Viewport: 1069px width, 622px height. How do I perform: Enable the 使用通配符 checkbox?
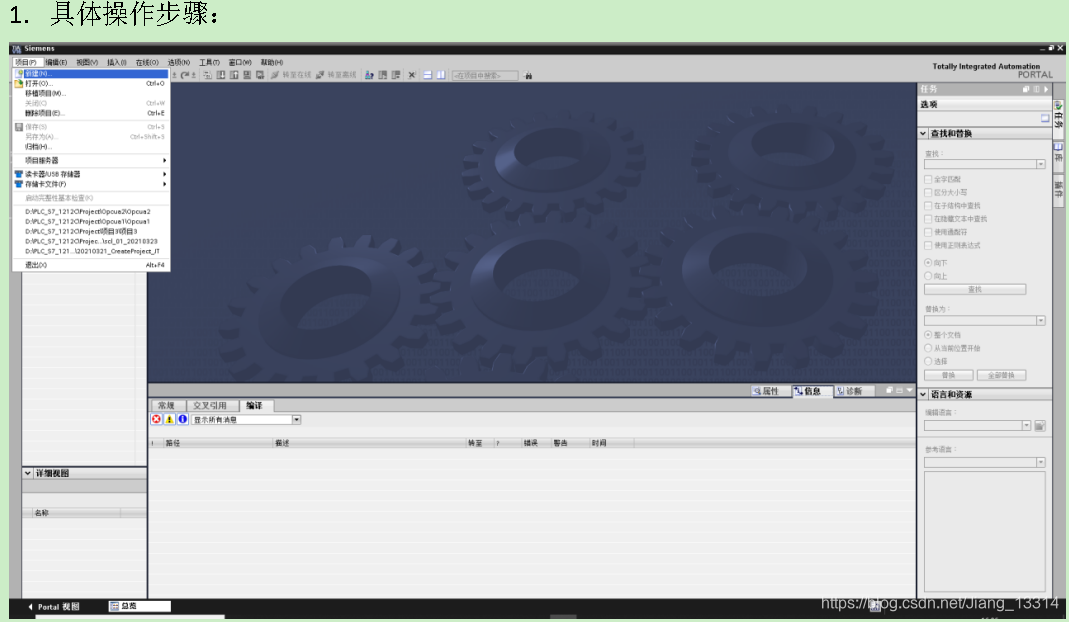click(x=928, y=232)
